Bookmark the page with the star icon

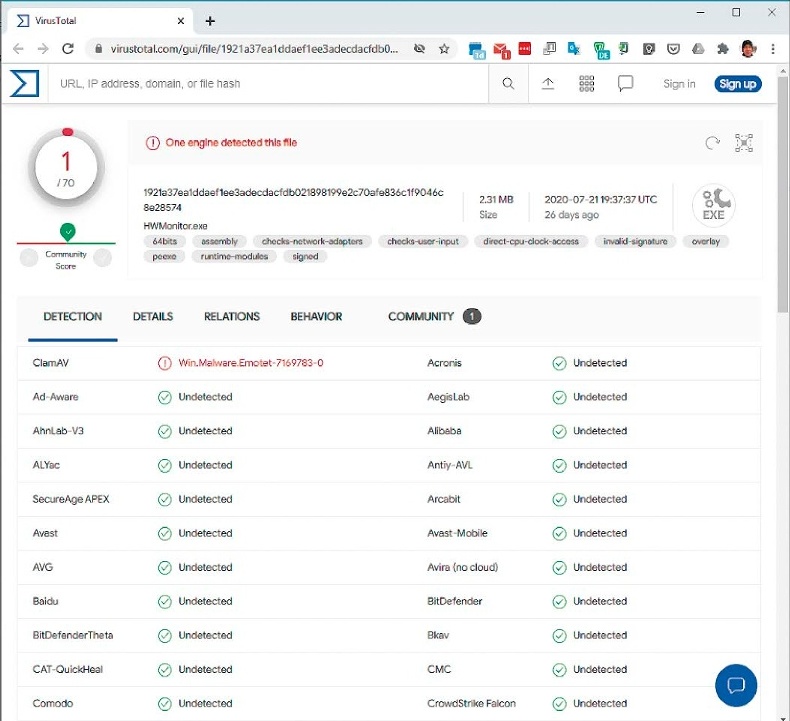click(x=444, y=49)
